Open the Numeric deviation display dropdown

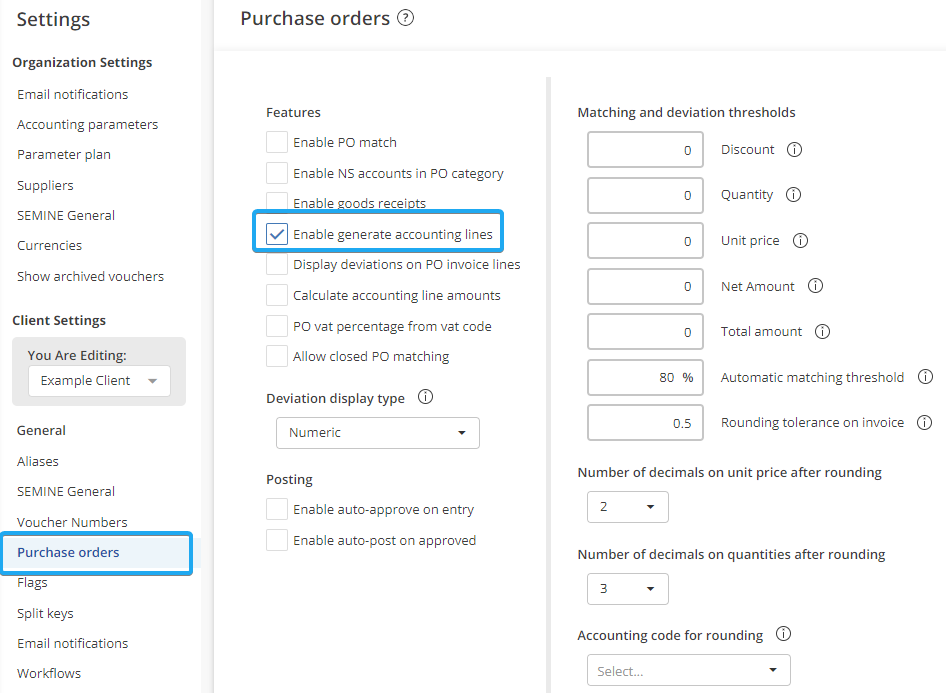[378, 433]
